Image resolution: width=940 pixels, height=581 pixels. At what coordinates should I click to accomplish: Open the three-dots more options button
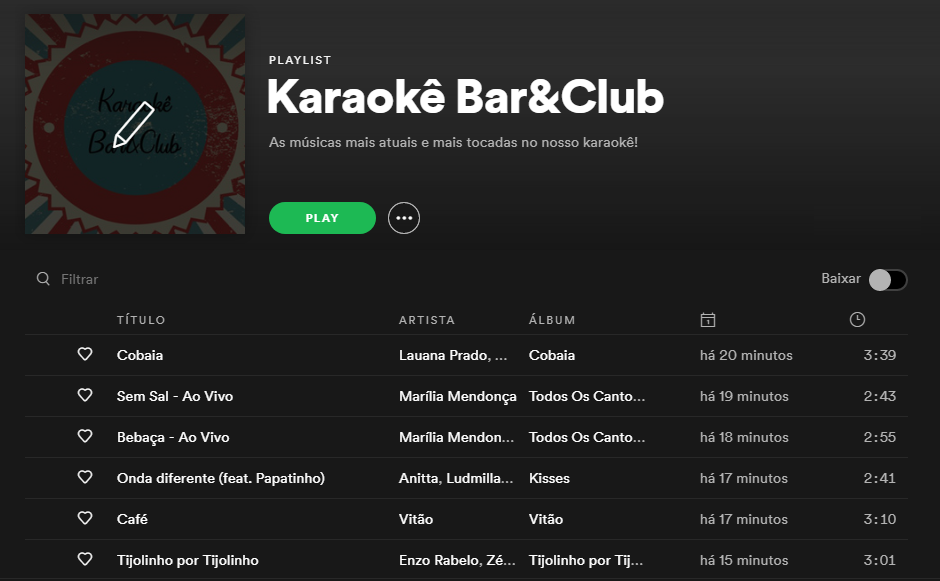click(404, 218)
